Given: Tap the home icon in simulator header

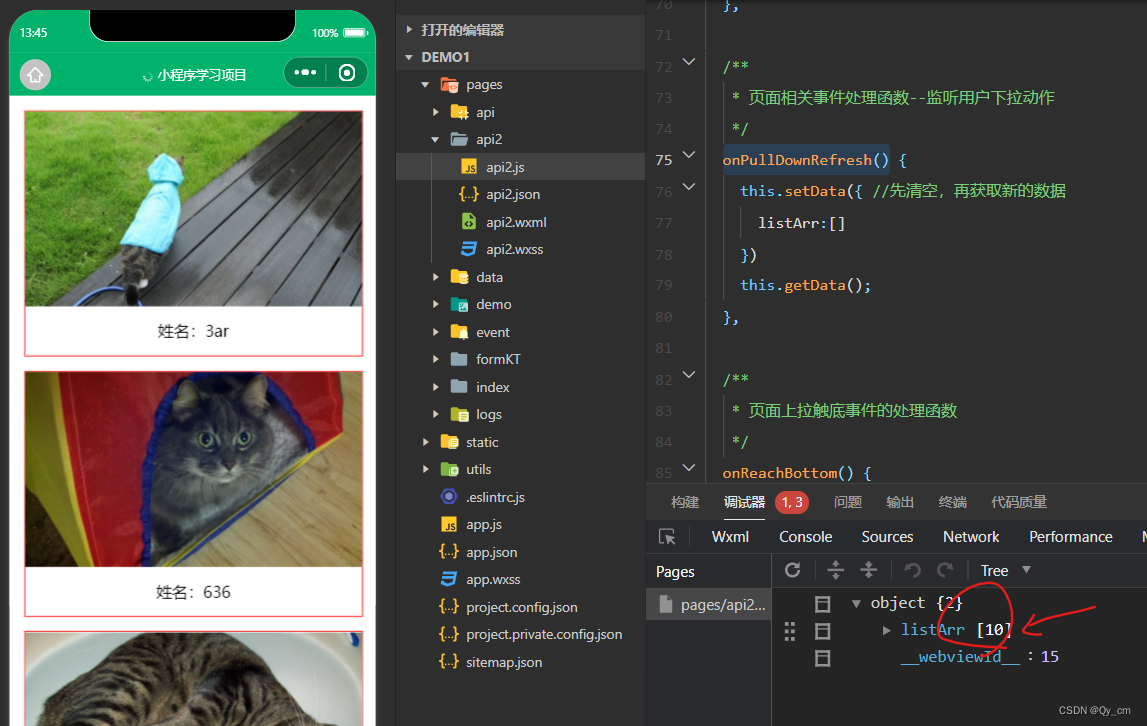Looking at the screenshot, I should 35,75.
